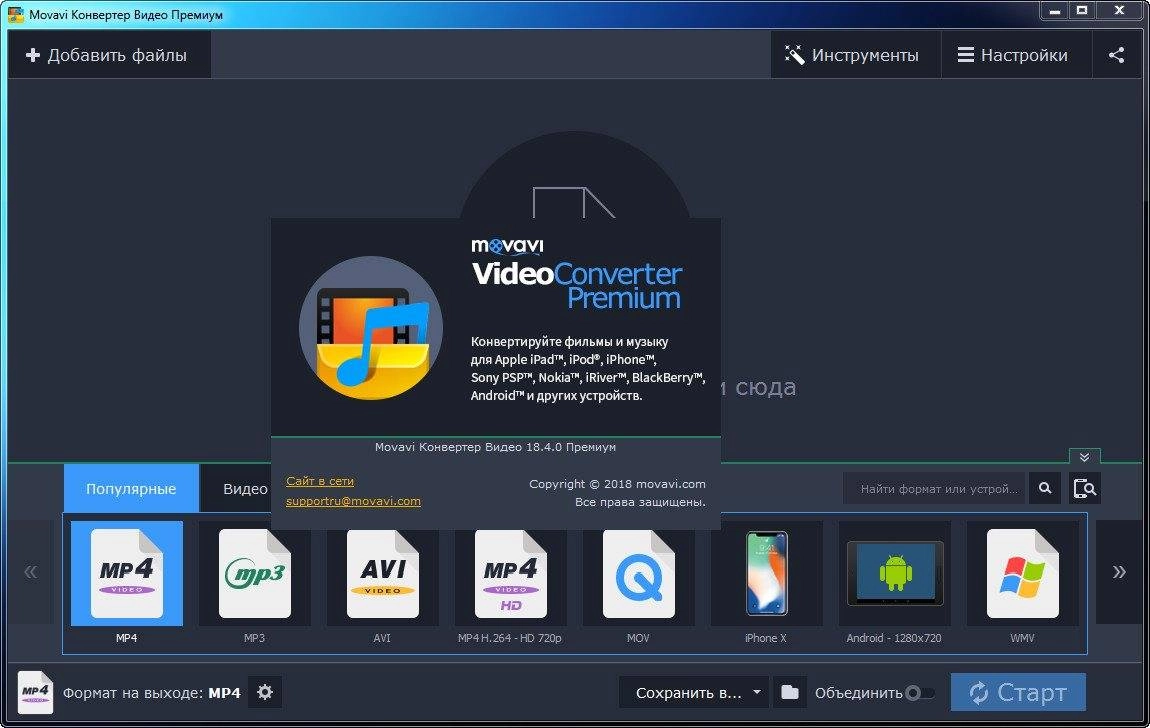Maximize the Movavi window
This screenshot has height=728, width=1150.
[x=1082, y=10]
